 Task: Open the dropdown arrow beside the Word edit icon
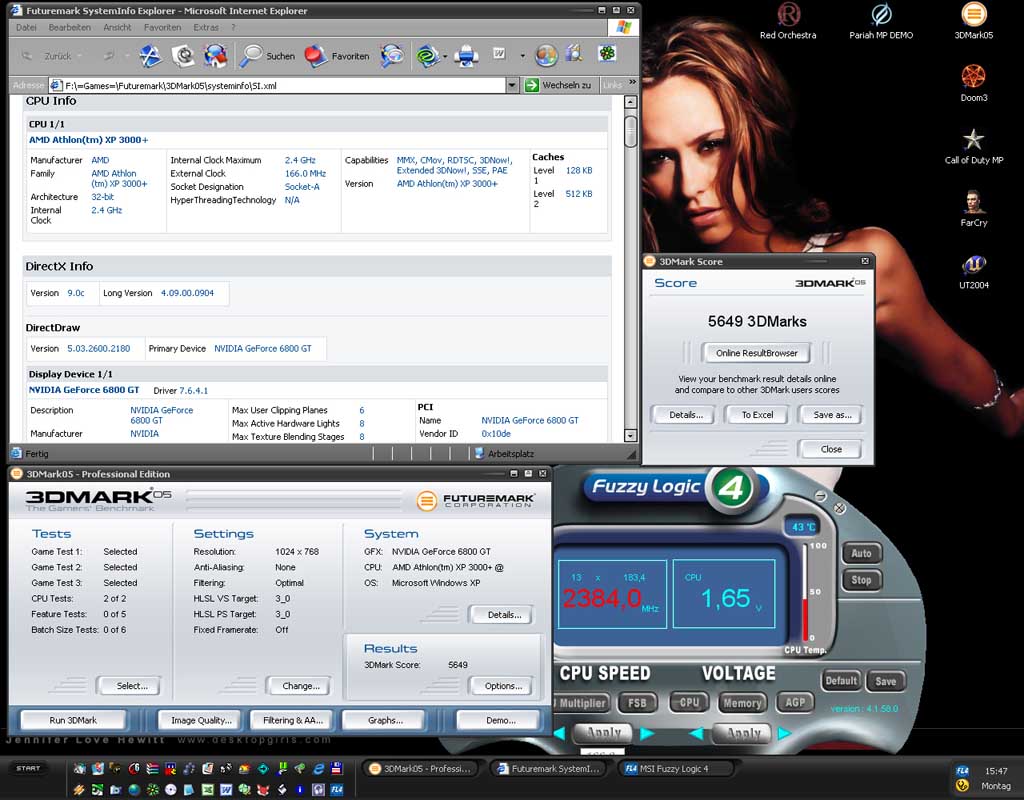click(522, 56)
